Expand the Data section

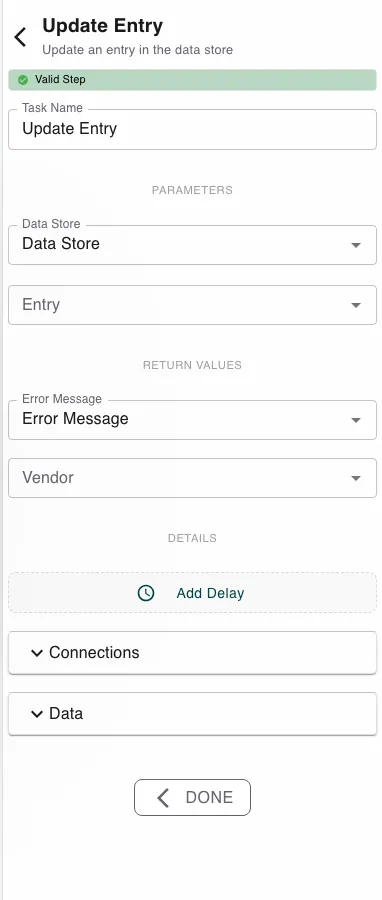pyautogui.click(x=192, y=713)
